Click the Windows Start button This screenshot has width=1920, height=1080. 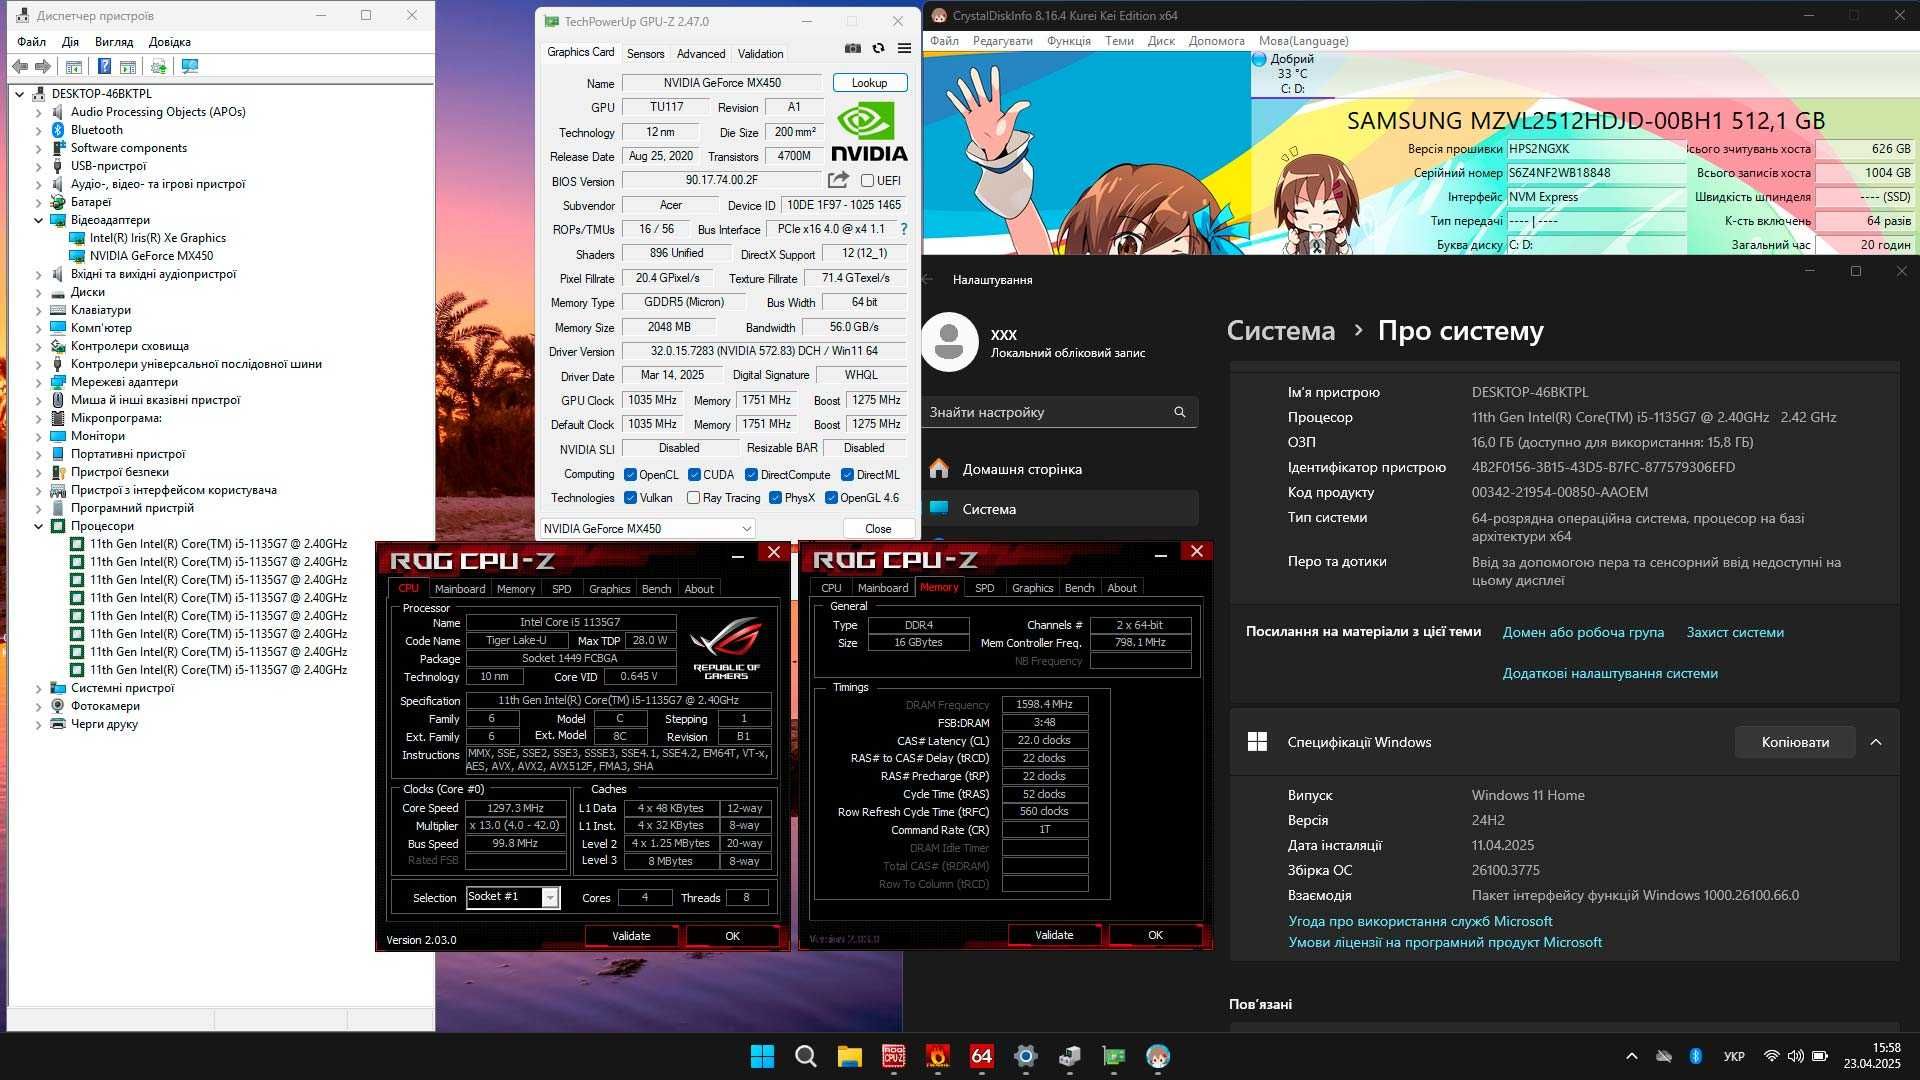pos(762,1056)
